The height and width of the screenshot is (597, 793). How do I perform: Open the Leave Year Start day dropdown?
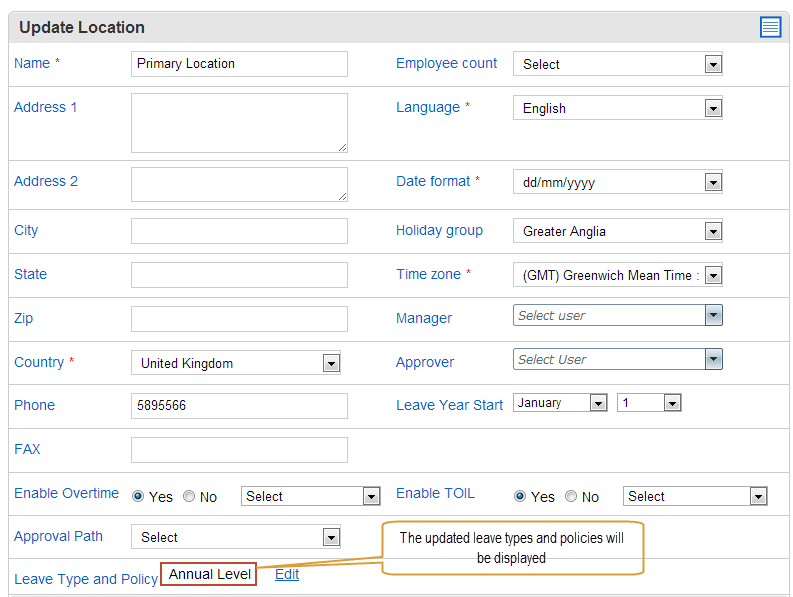pyautogui.click(x=649, y=403)
